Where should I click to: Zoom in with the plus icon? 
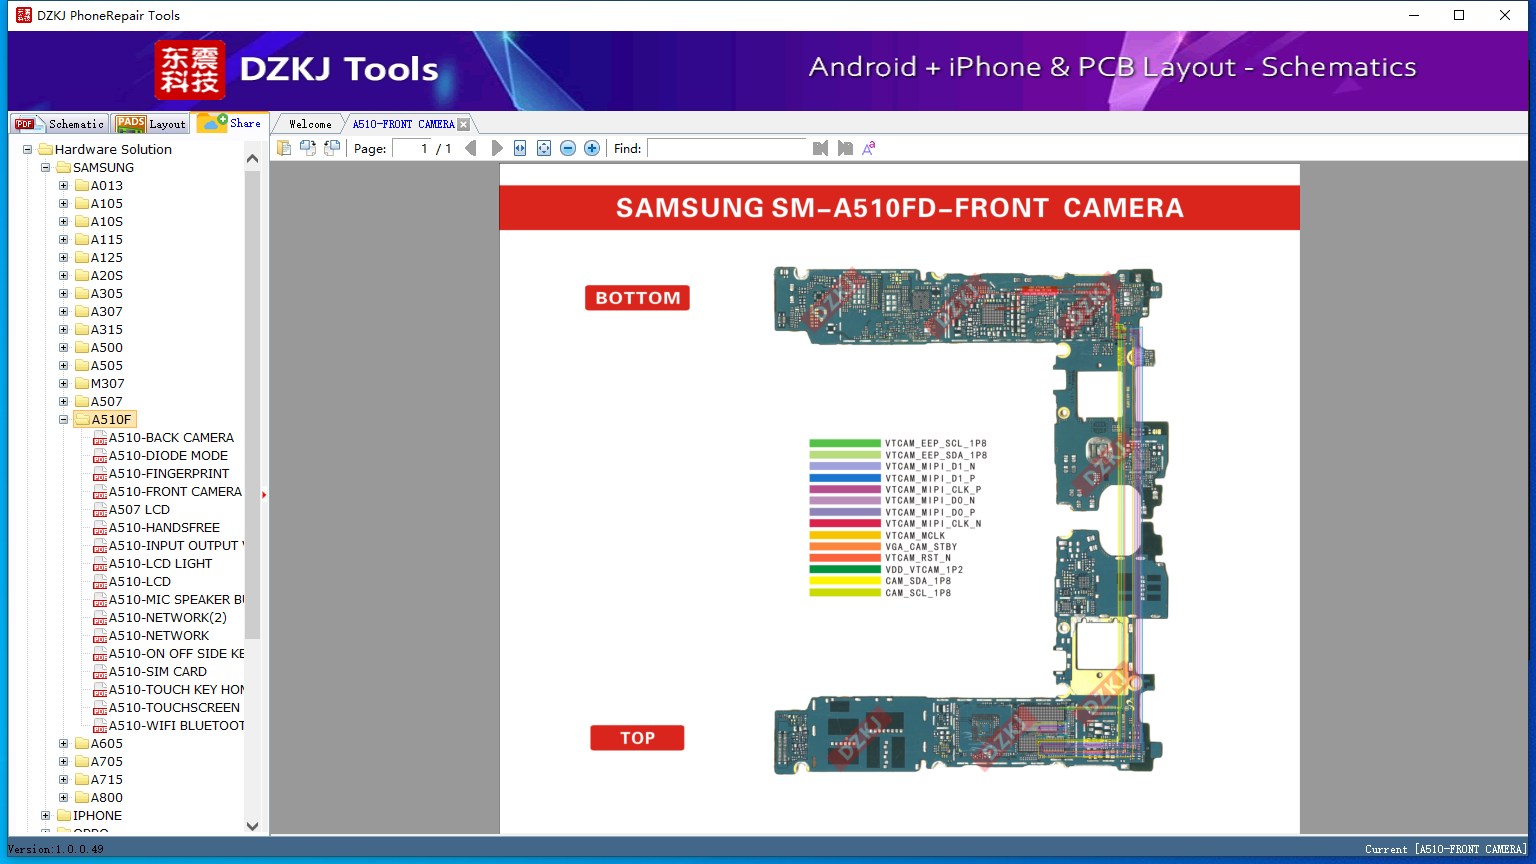point(592,148)
